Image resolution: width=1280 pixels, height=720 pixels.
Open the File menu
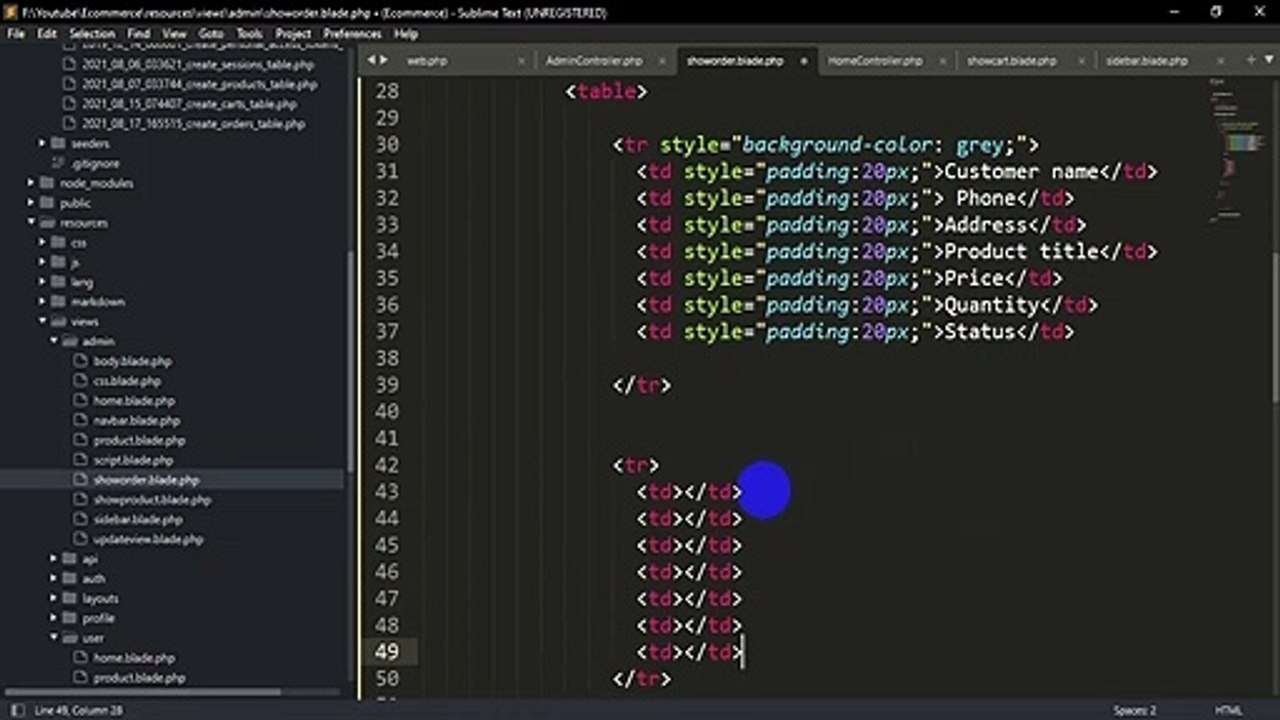point(16,33)
